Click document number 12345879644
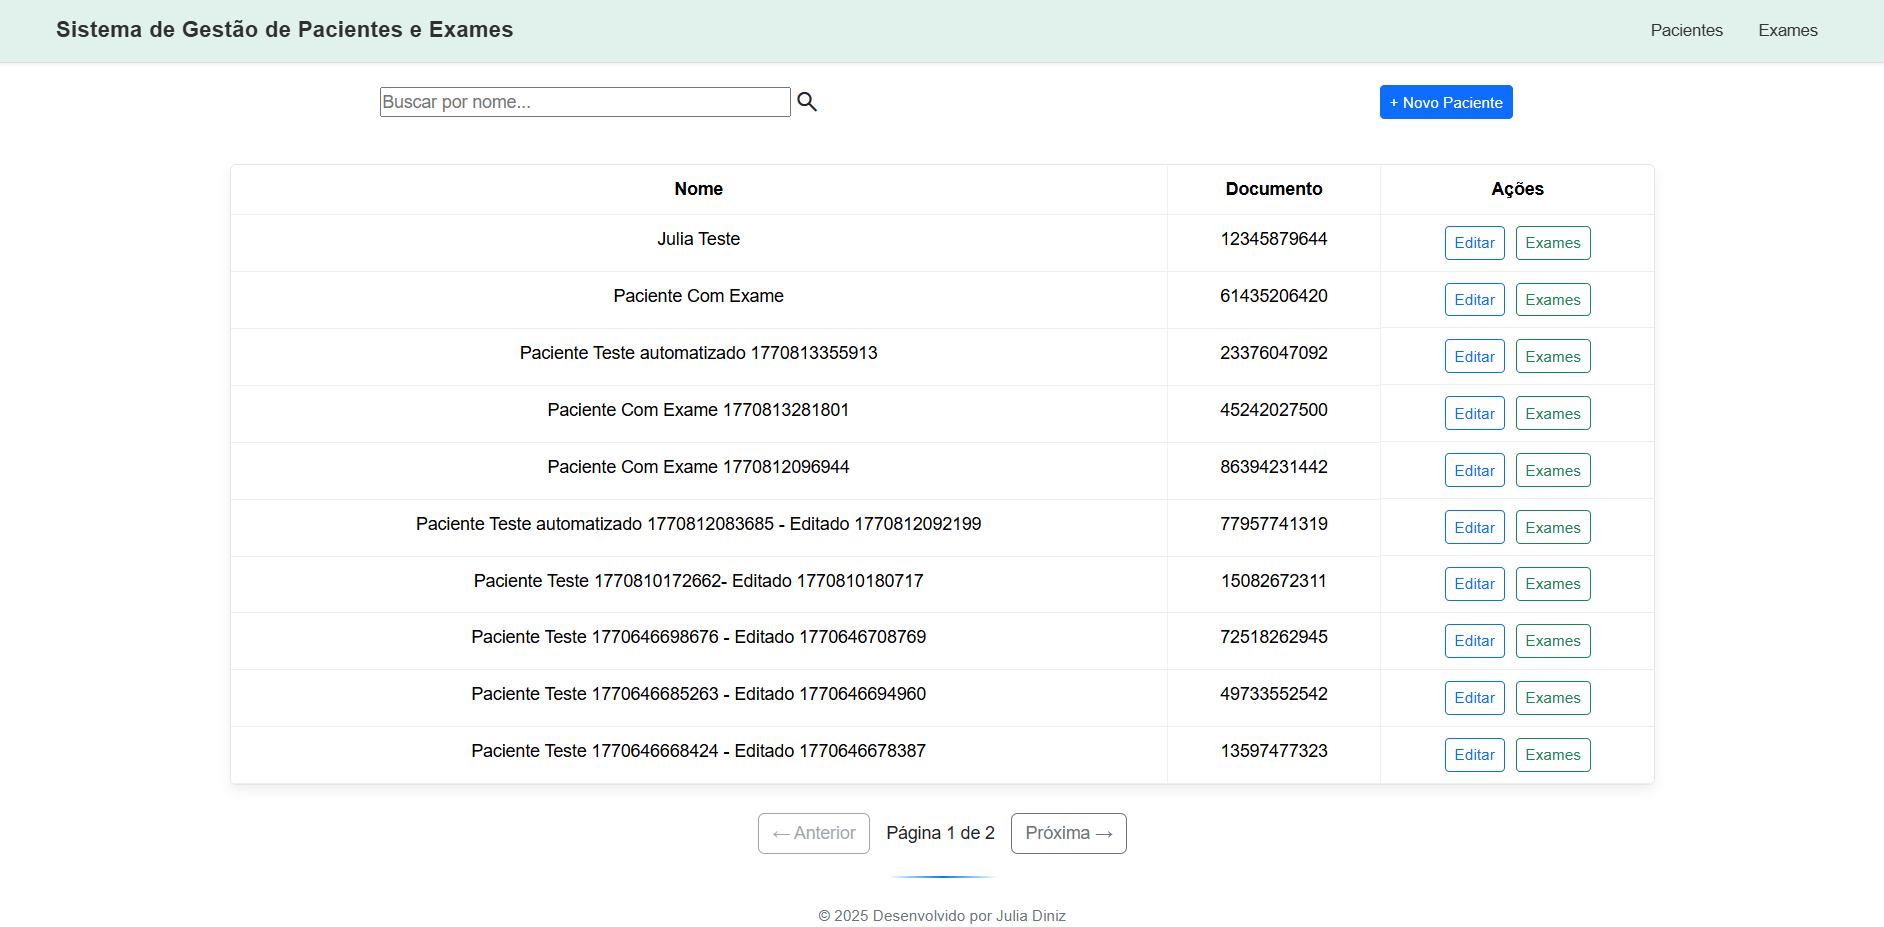The height and width of the screenshot is (927, 1884). click(x=1273, y=239)
